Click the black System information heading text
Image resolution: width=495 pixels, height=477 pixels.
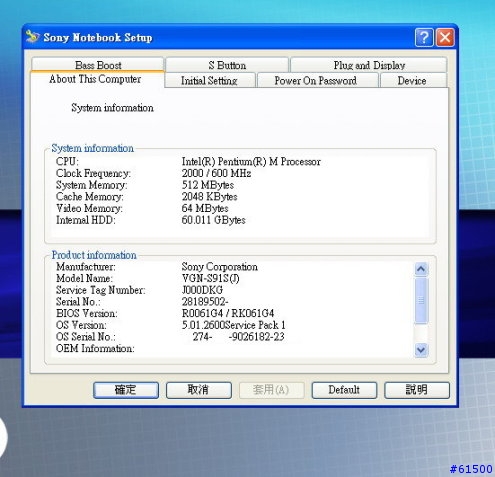click(x=112, y=108)
